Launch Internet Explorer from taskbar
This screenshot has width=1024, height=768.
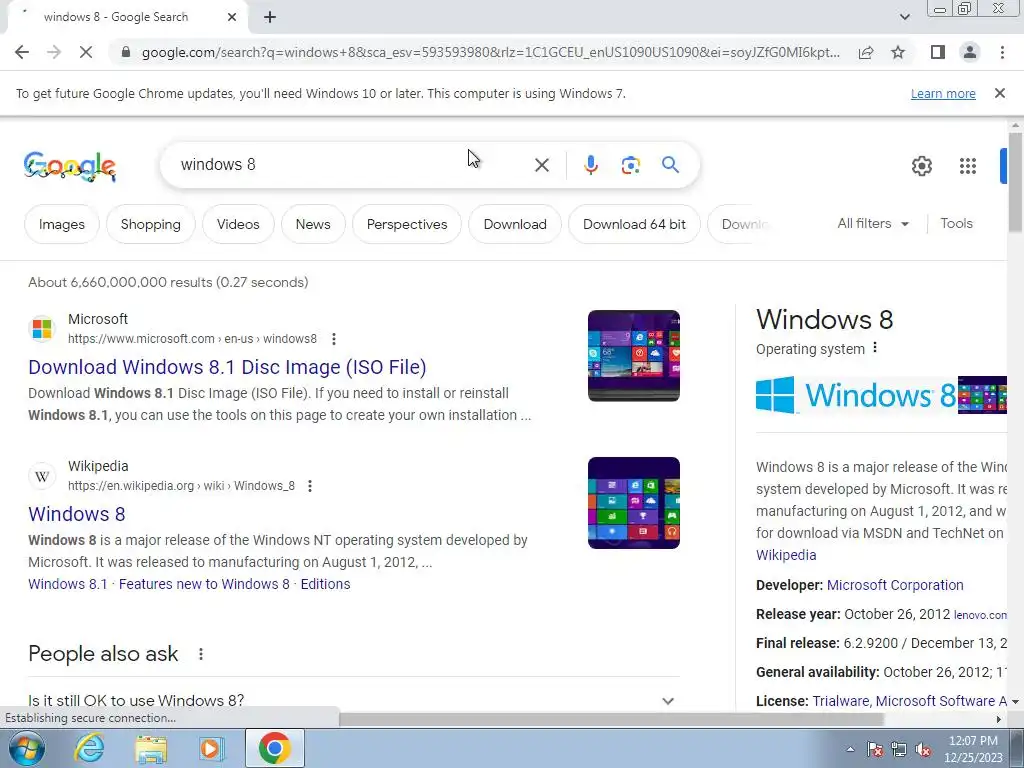click(89, 748)
